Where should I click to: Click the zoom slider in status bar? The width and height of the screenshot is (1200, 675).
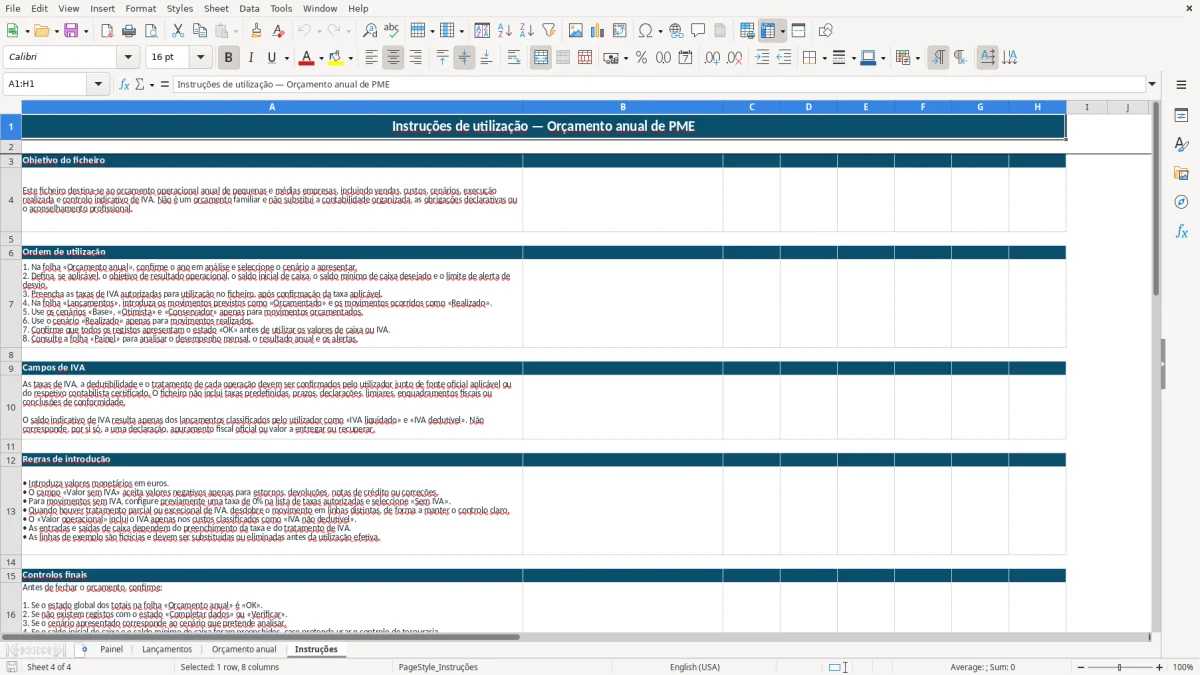1120,667
